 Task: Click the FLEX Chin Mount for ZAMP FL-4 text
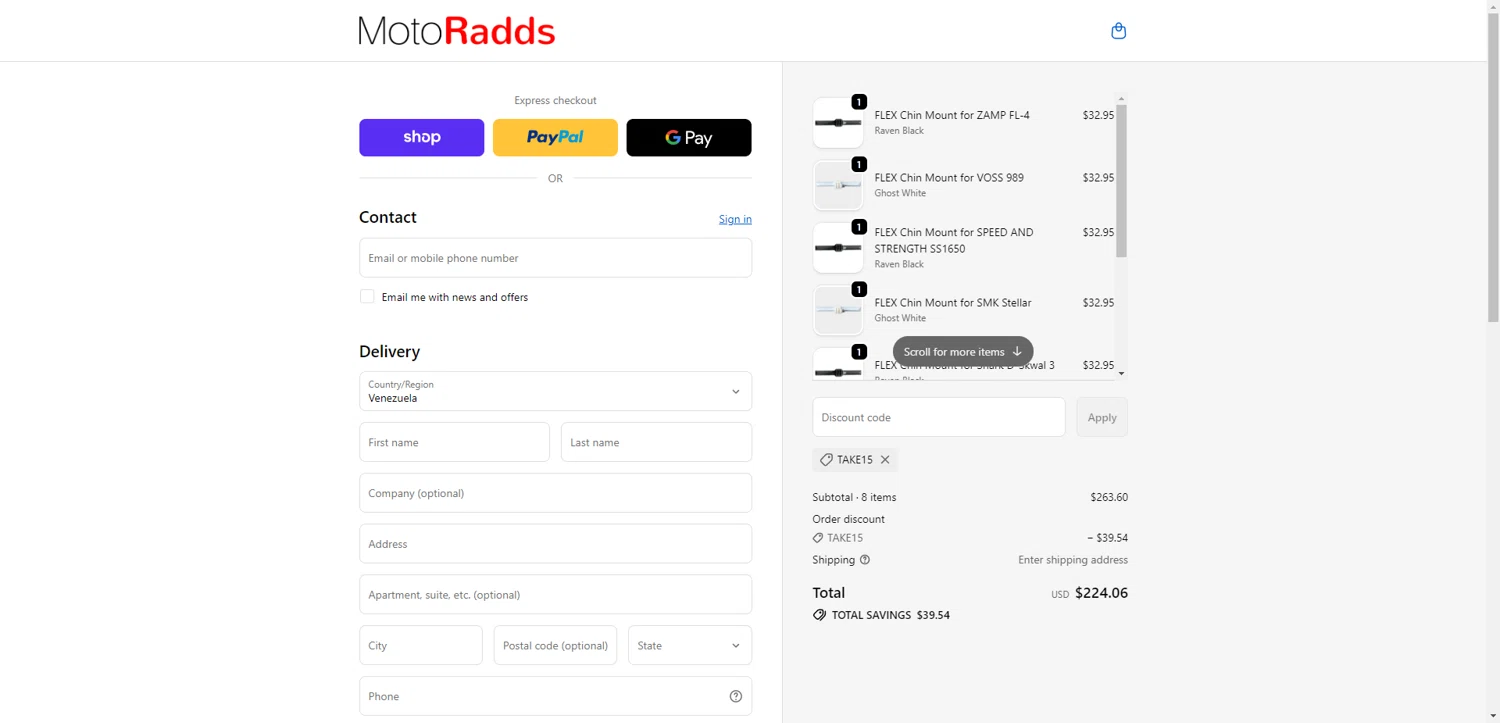tap(952, 115)
